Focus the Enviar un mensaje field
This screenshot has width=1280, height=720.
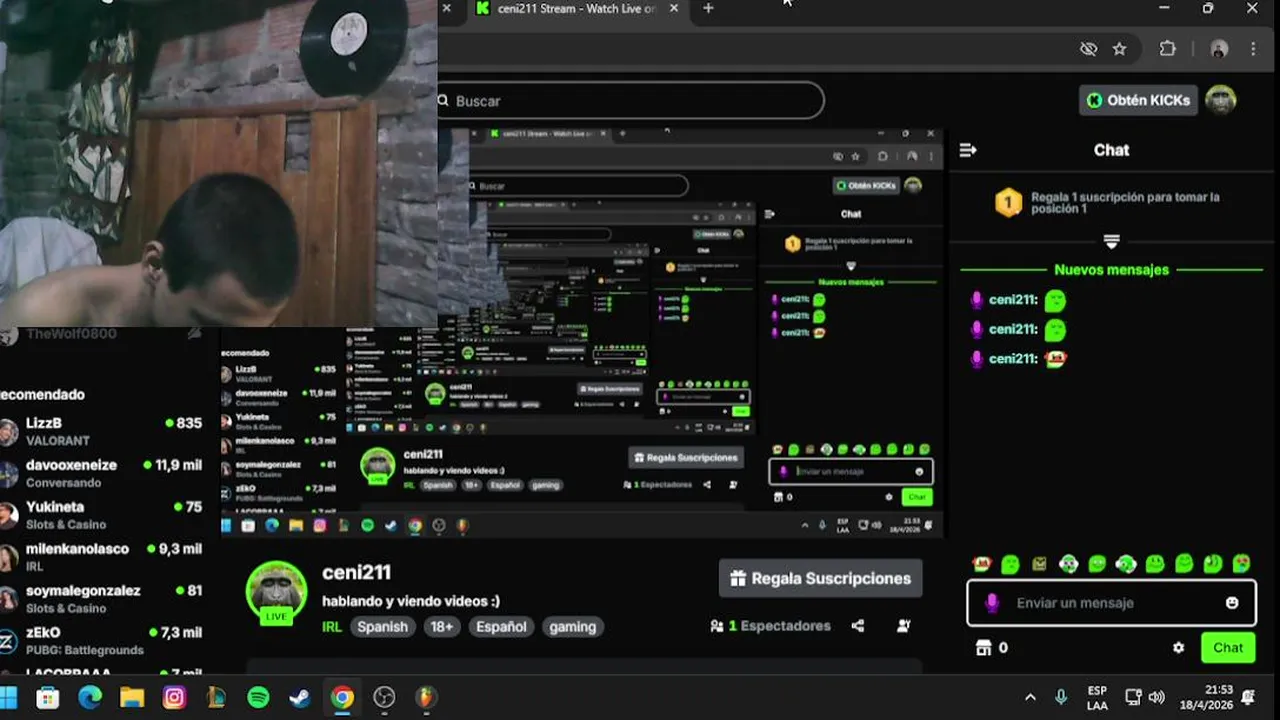click(1110, 603)
